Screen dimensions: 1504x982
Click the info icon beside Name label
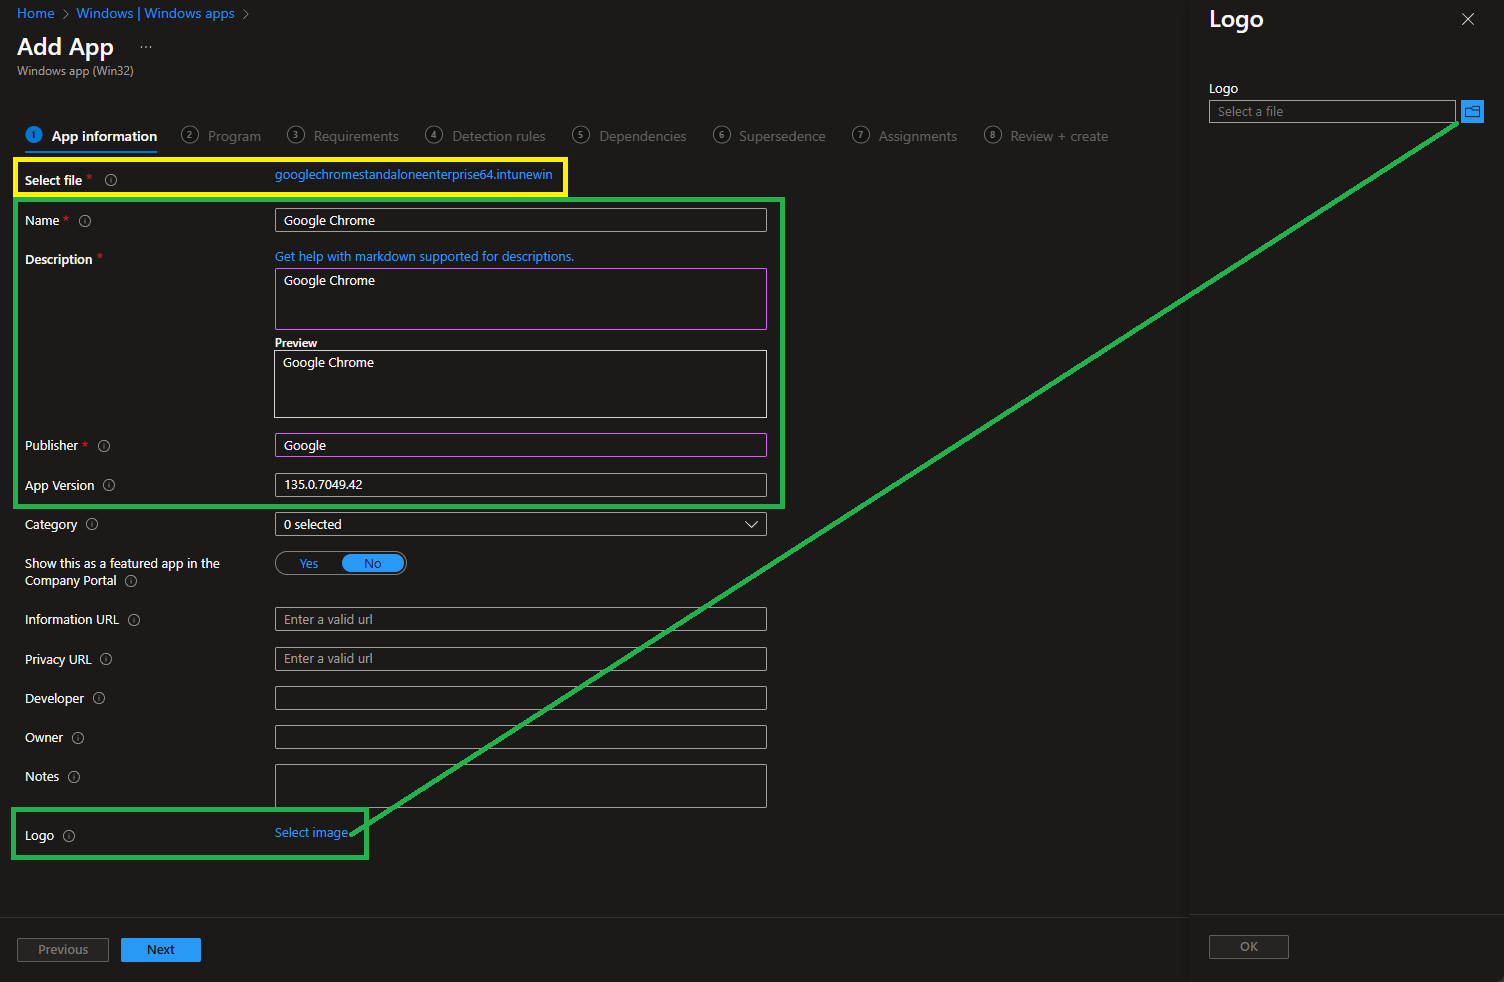[85, 221]
